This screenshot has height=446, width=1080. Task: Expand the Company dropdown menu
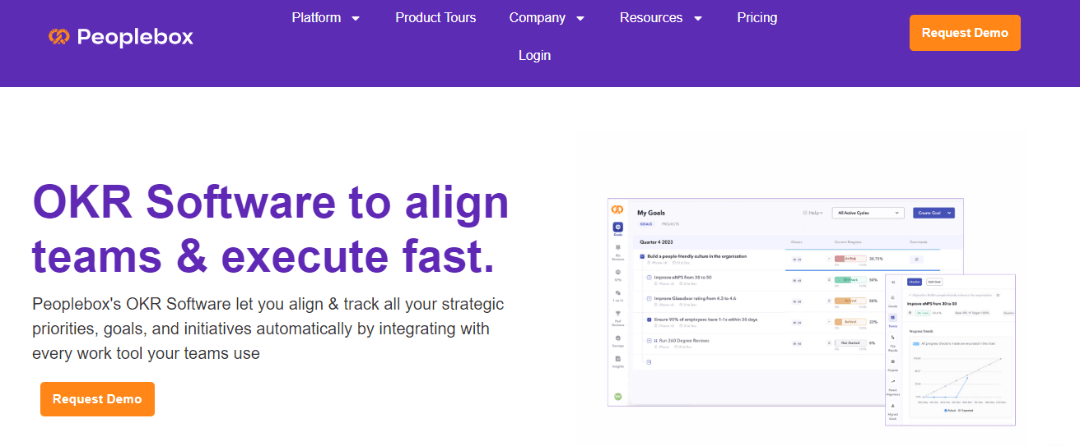(547, 18)
